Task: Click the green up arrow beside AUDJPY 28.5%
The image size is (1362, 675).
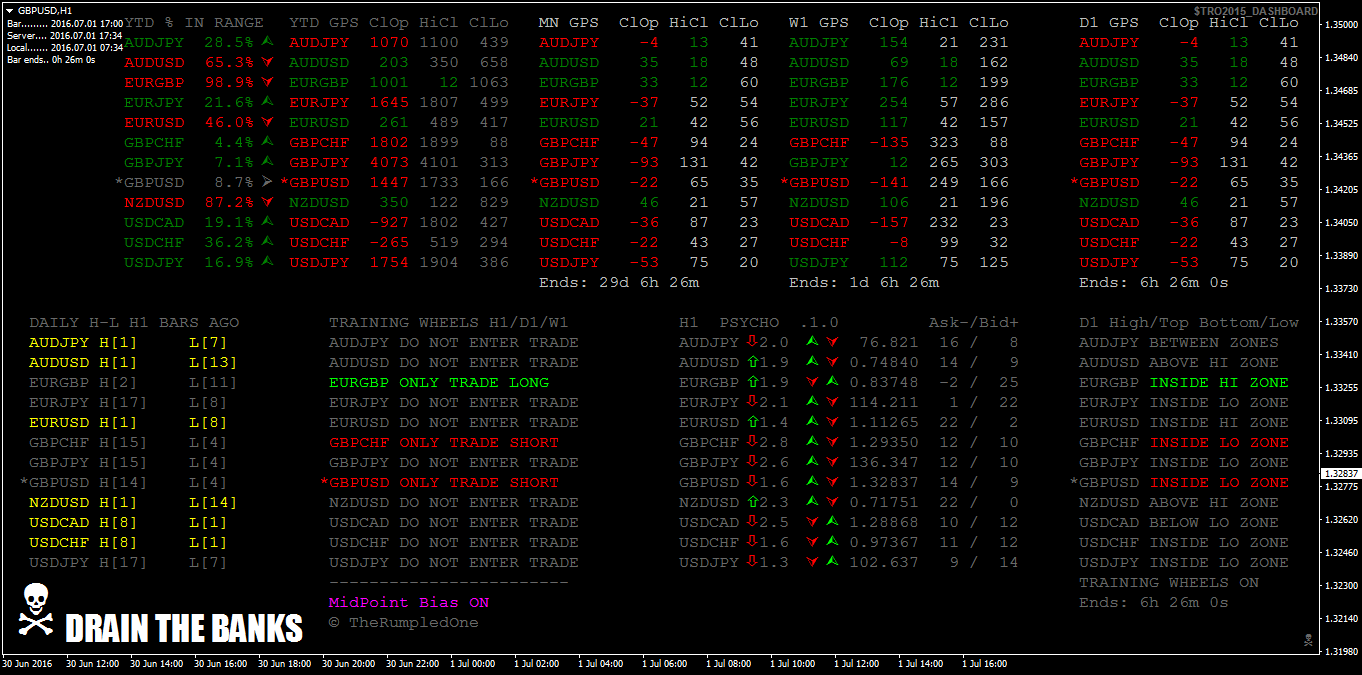Action: (x=267, y=42)
